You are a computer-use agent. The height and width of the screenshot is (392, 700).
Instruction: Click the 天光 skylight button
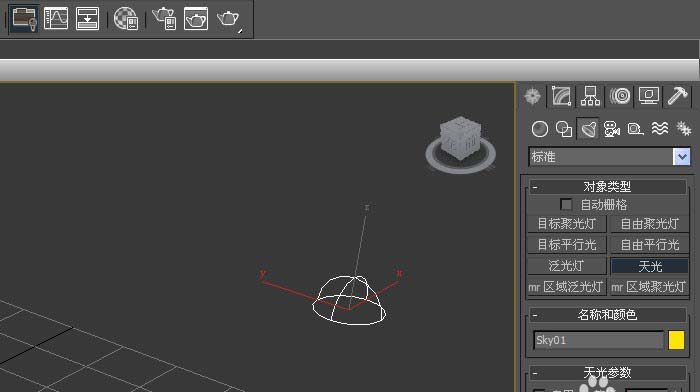pyautogui.click(x=650, y=266)
